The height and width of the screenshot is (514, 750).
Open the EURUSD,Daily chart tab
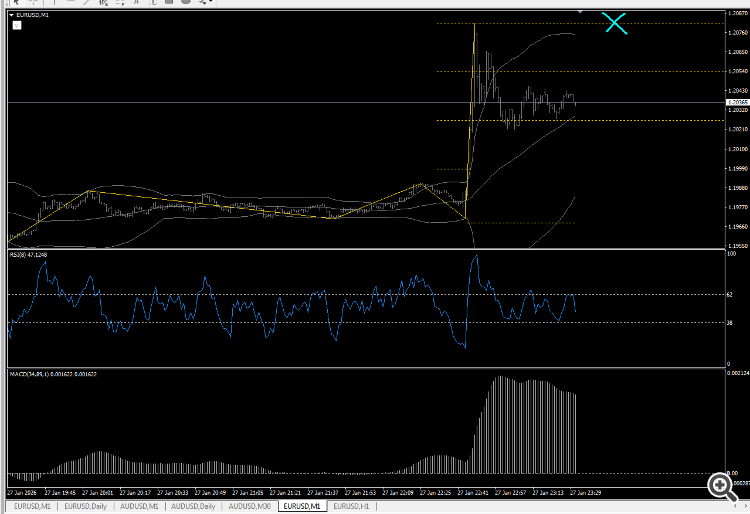(86, 506)
